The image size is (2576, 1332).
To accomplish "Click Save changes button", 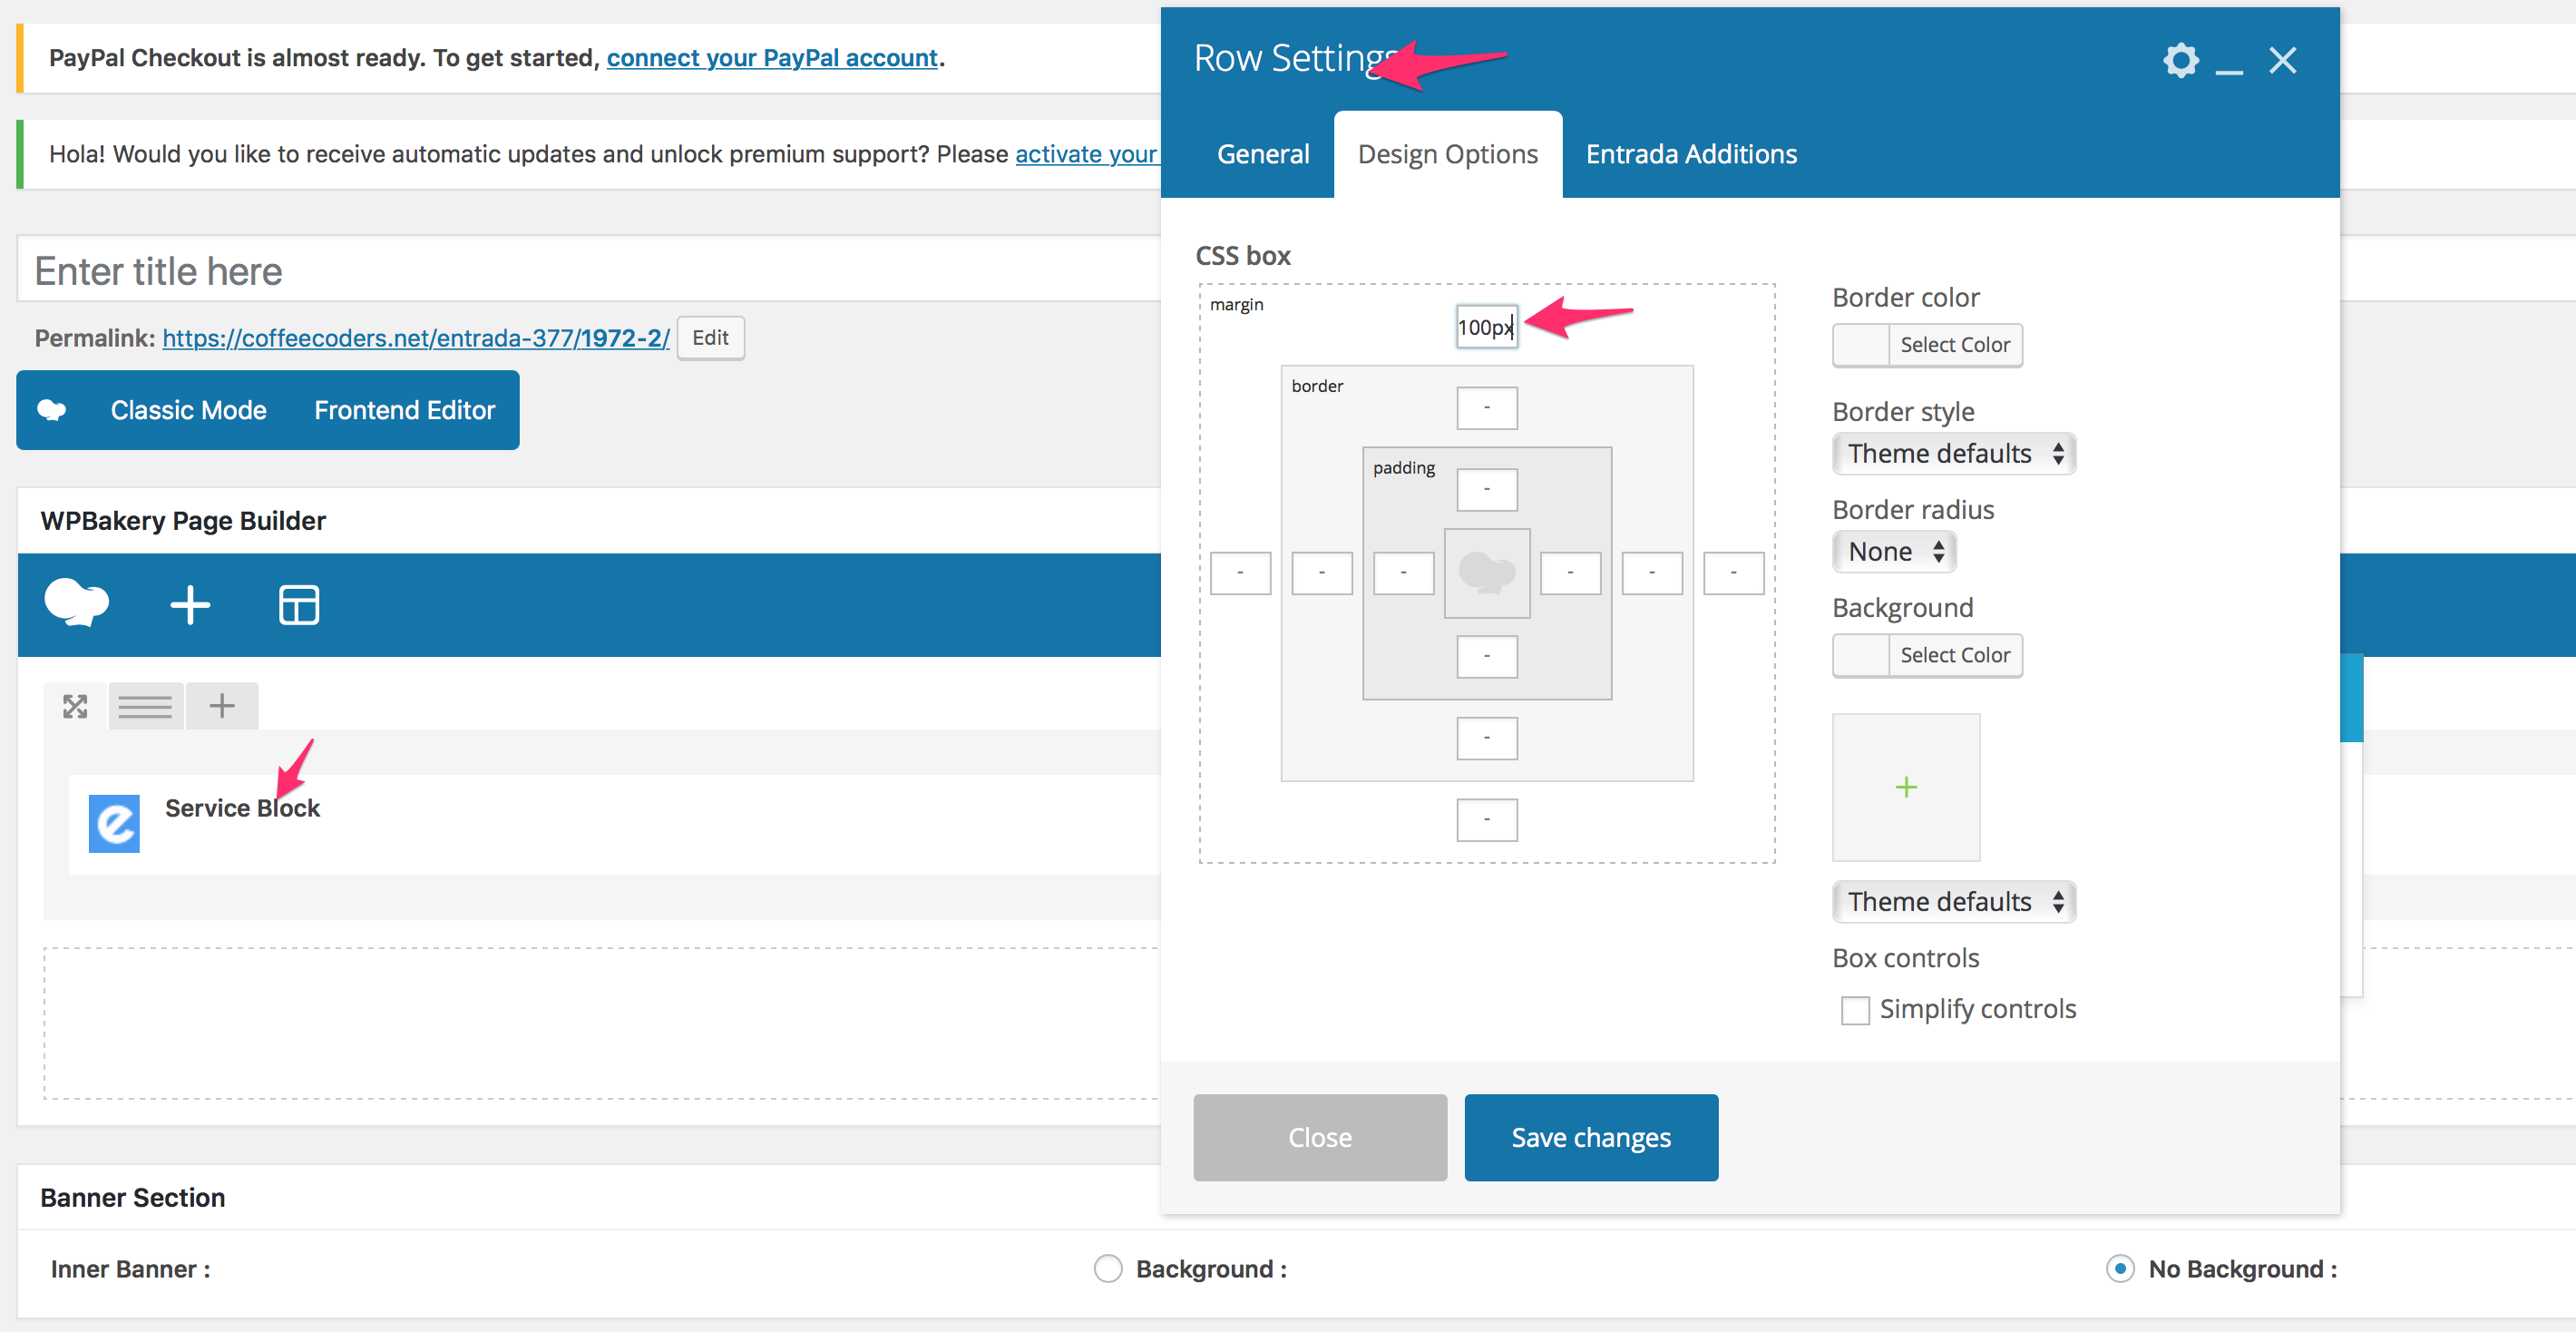I will click(x=1591, y=1137).
